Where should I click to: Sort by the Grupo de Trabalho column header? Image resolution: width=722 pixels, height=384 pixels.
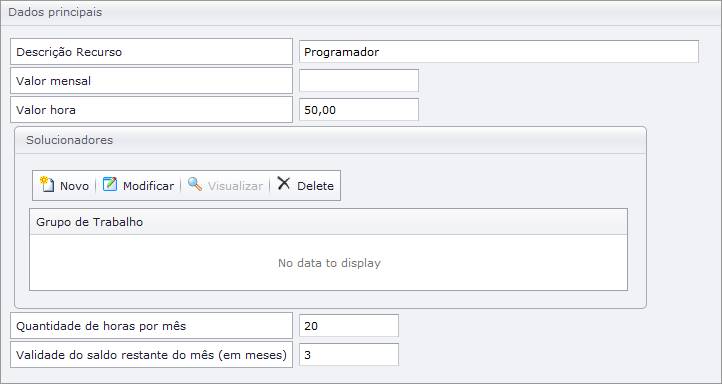[x=328, y=221]
